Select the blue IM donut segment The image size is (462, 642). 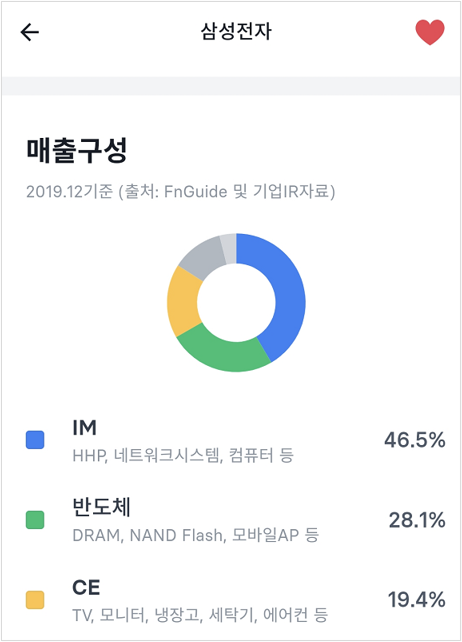(288, 295)
